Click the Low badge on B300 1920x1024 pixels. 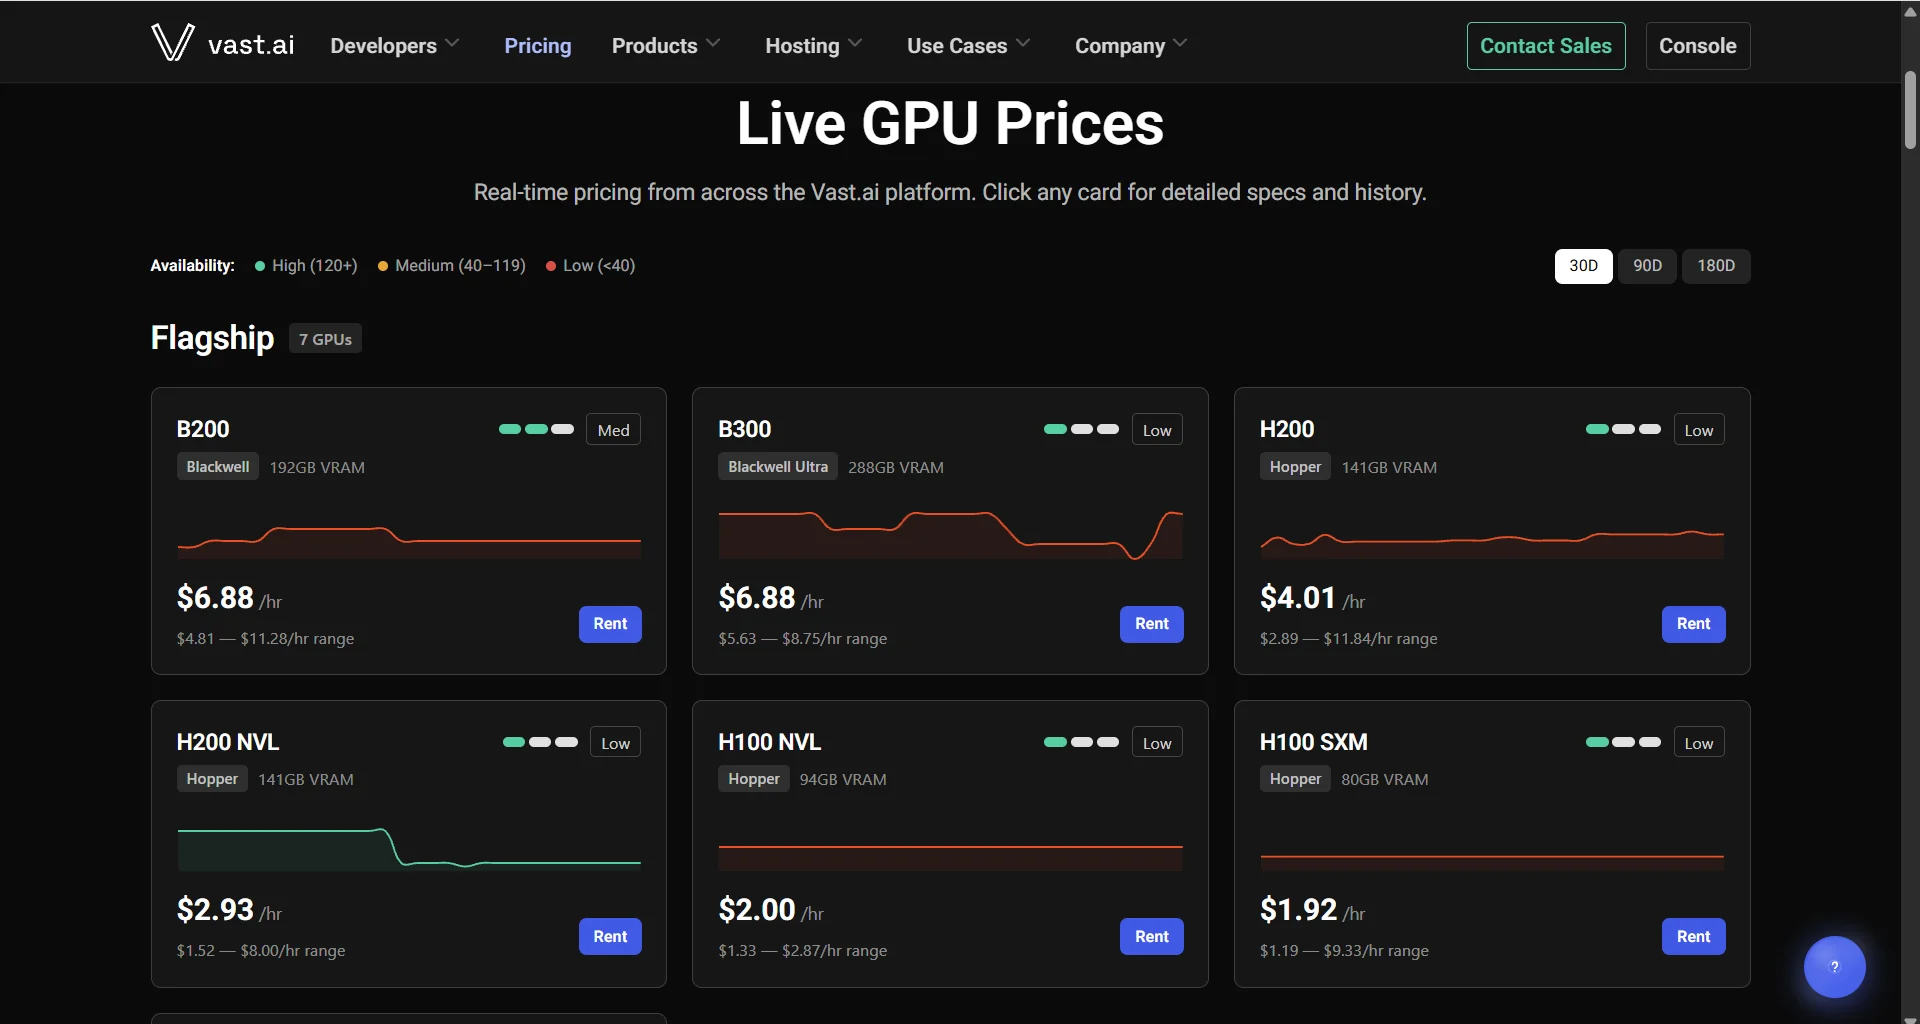[1157, 430]
